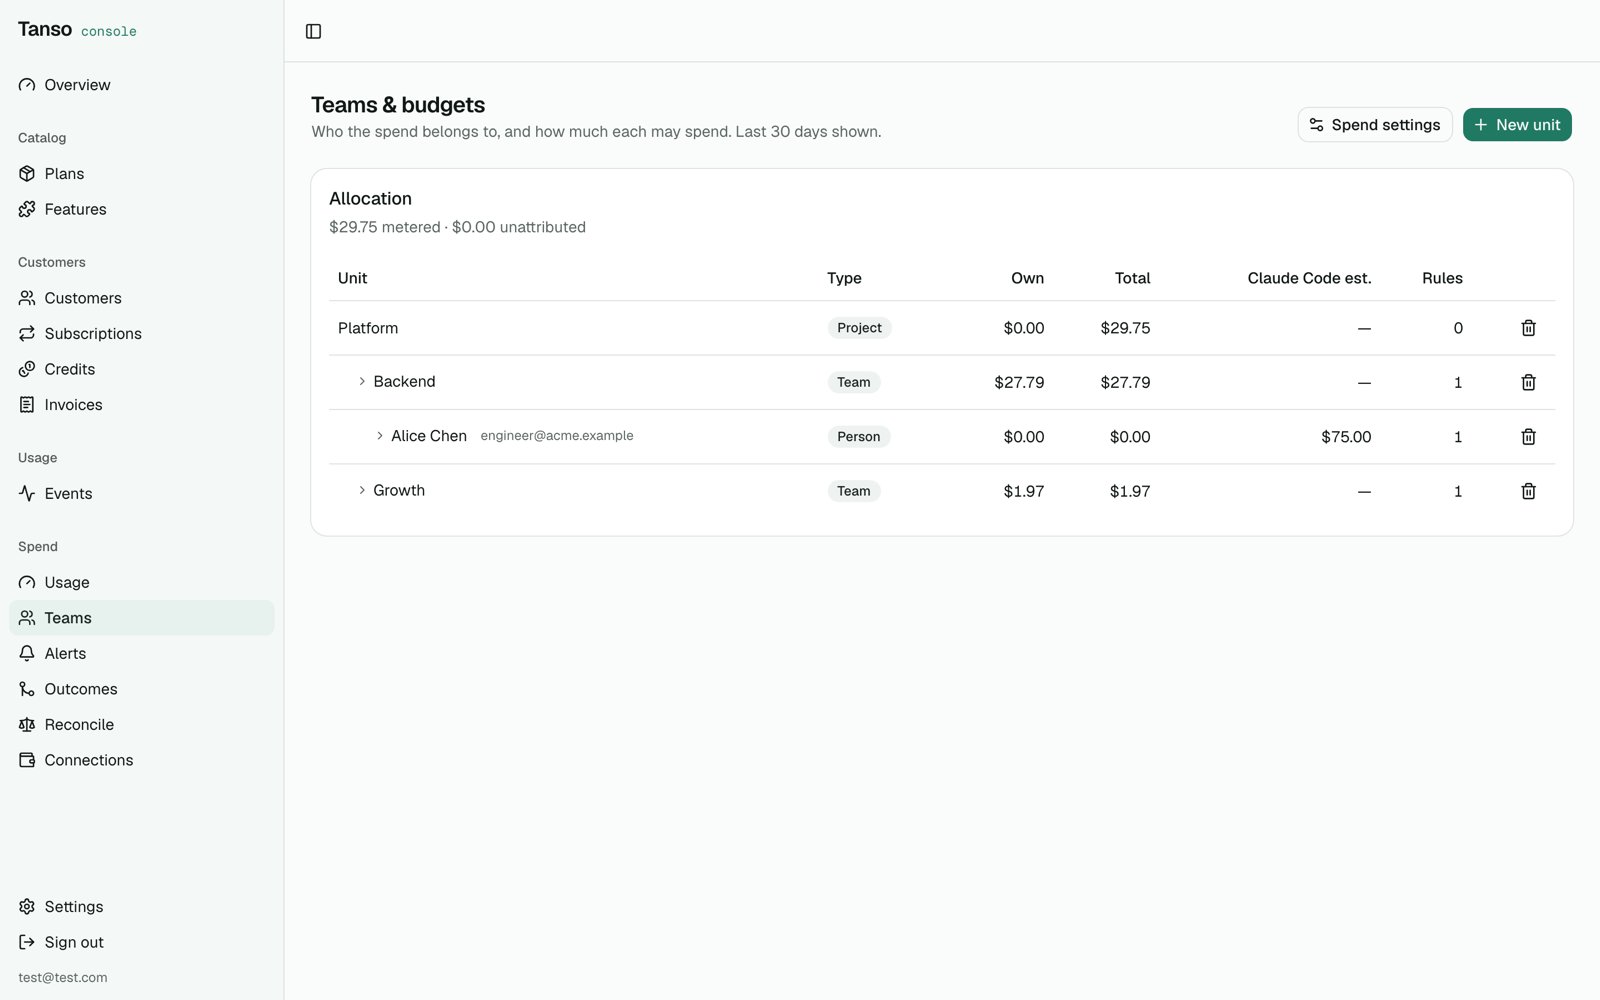Screen dimensions: 1600x1000
Task: Click the Teams people icon
Action: pyautogui.click(x=27, y=618)
